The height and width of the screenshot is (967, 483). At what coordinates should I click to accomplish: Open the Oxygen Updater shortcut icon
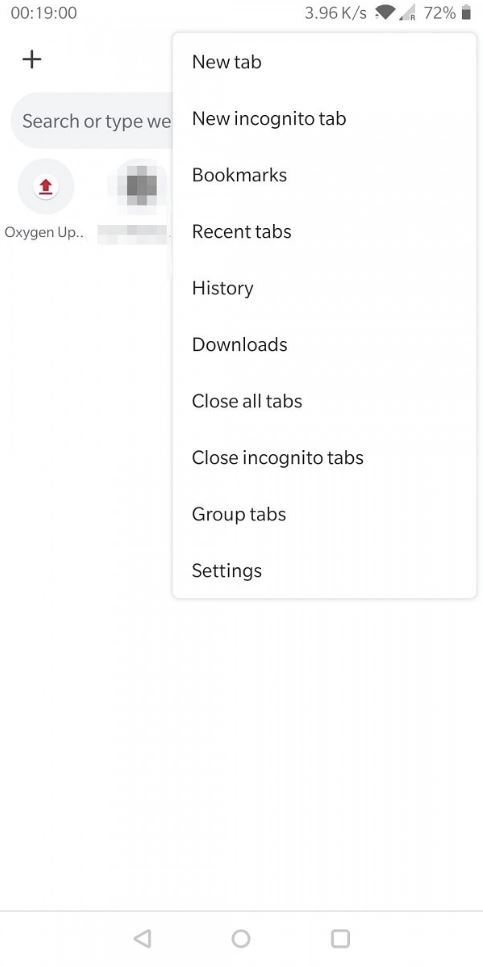[x=46, y=186]
